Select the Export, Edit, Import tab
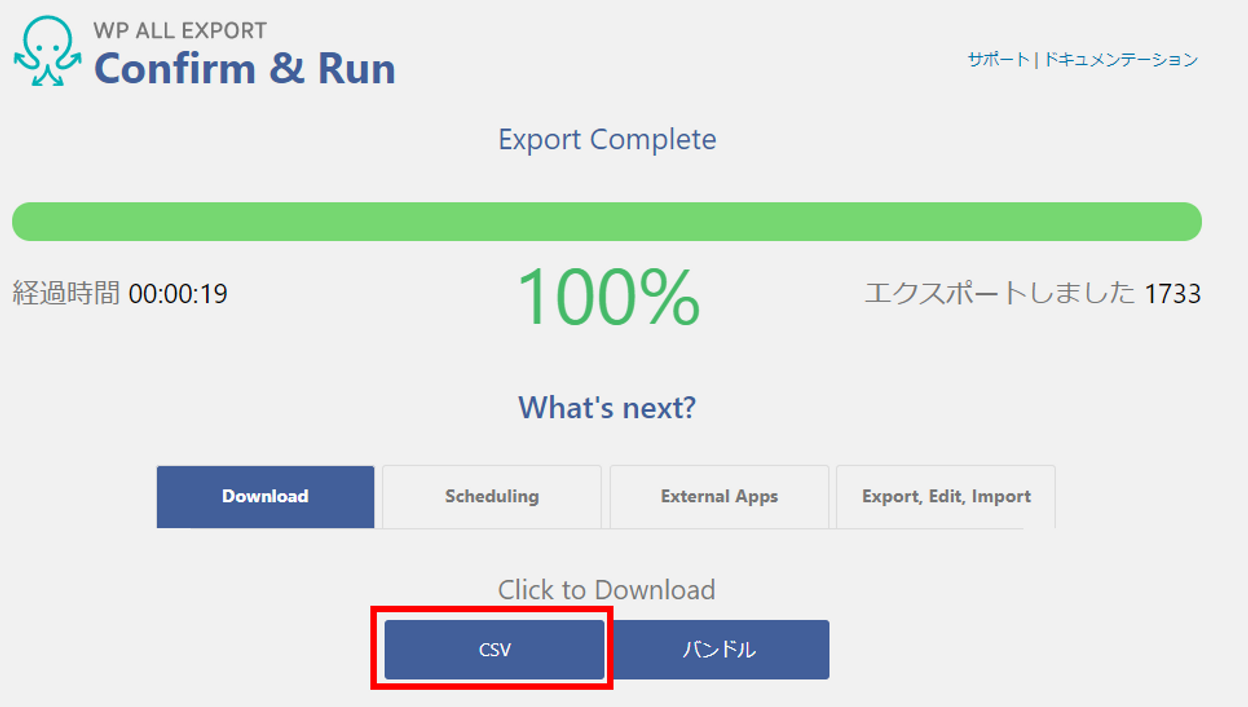The width and height of the screenshot is (1248, 707). pyautogui.click(x=946, y=496)
